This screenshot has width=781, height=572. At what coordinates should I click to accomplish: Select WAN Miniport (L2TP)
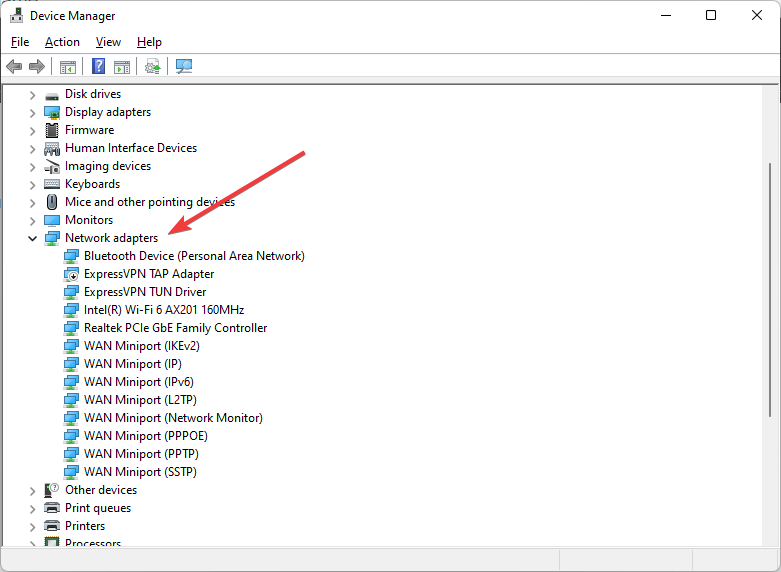click(140, 399)
